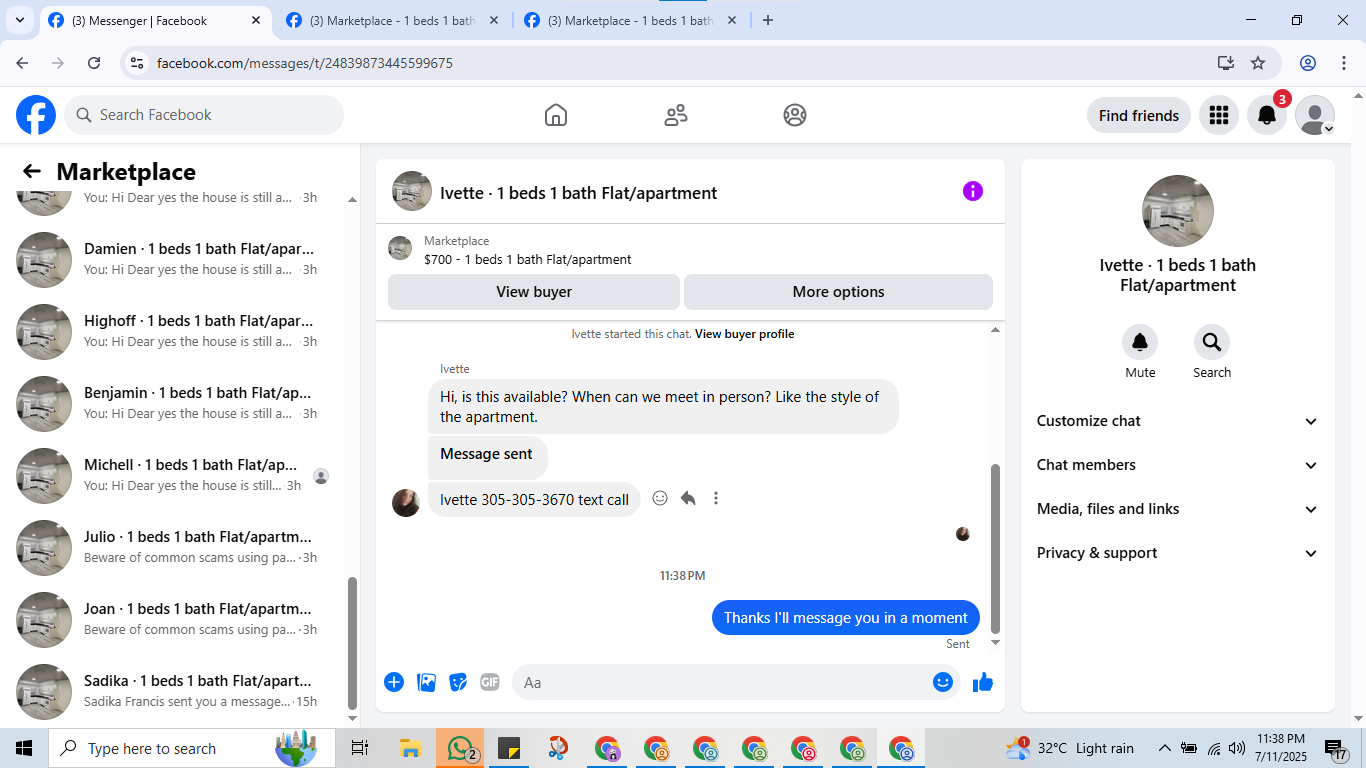Open conversation information purple icon
The image size is (1366, 768).
(x=973, y=191)
